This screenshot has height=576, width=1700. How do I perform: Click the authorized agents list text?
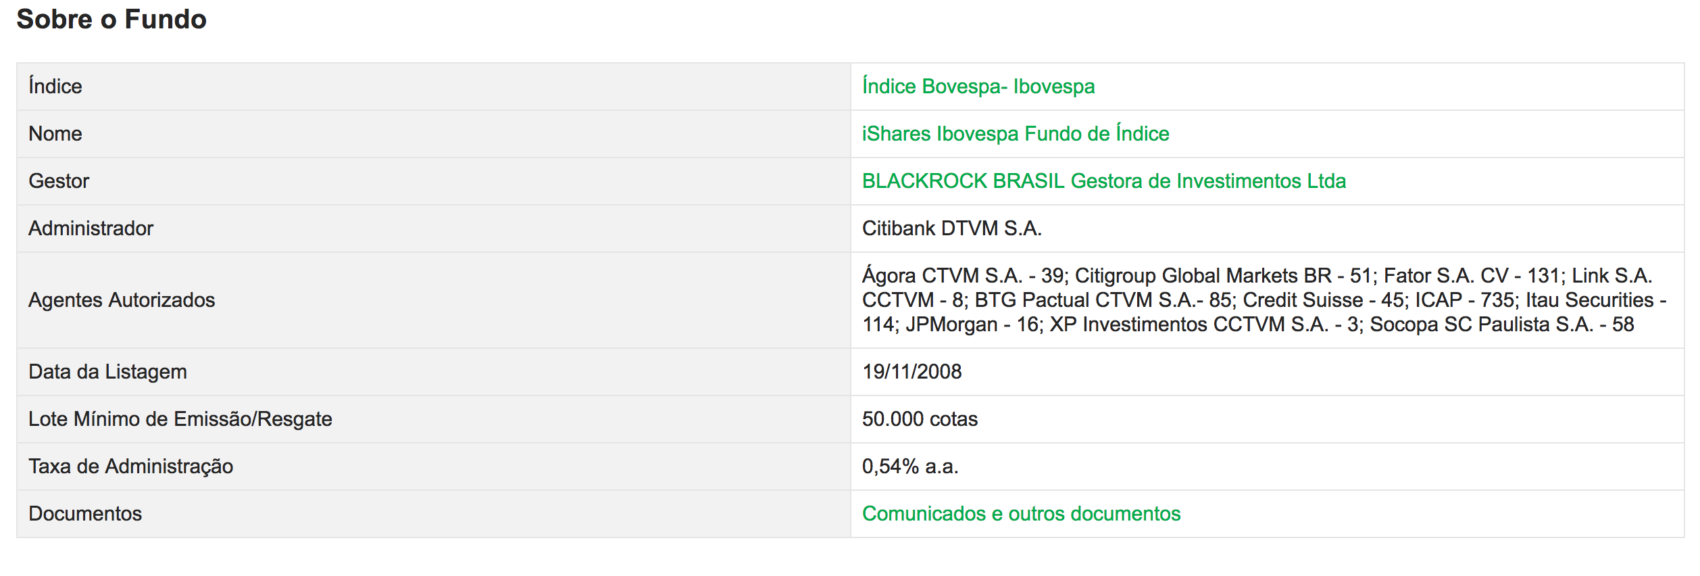coord(1264,300)
